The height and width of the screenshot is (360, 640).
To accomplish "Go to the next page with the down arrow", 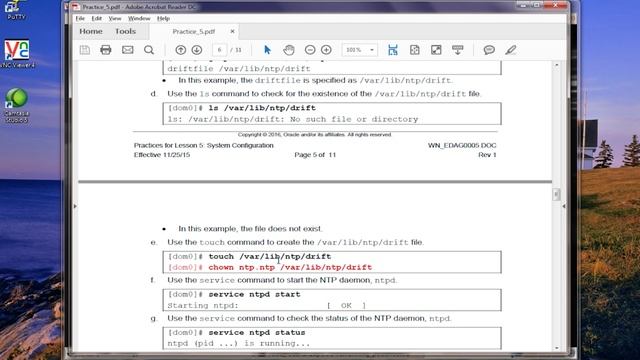I will point(197,50).
